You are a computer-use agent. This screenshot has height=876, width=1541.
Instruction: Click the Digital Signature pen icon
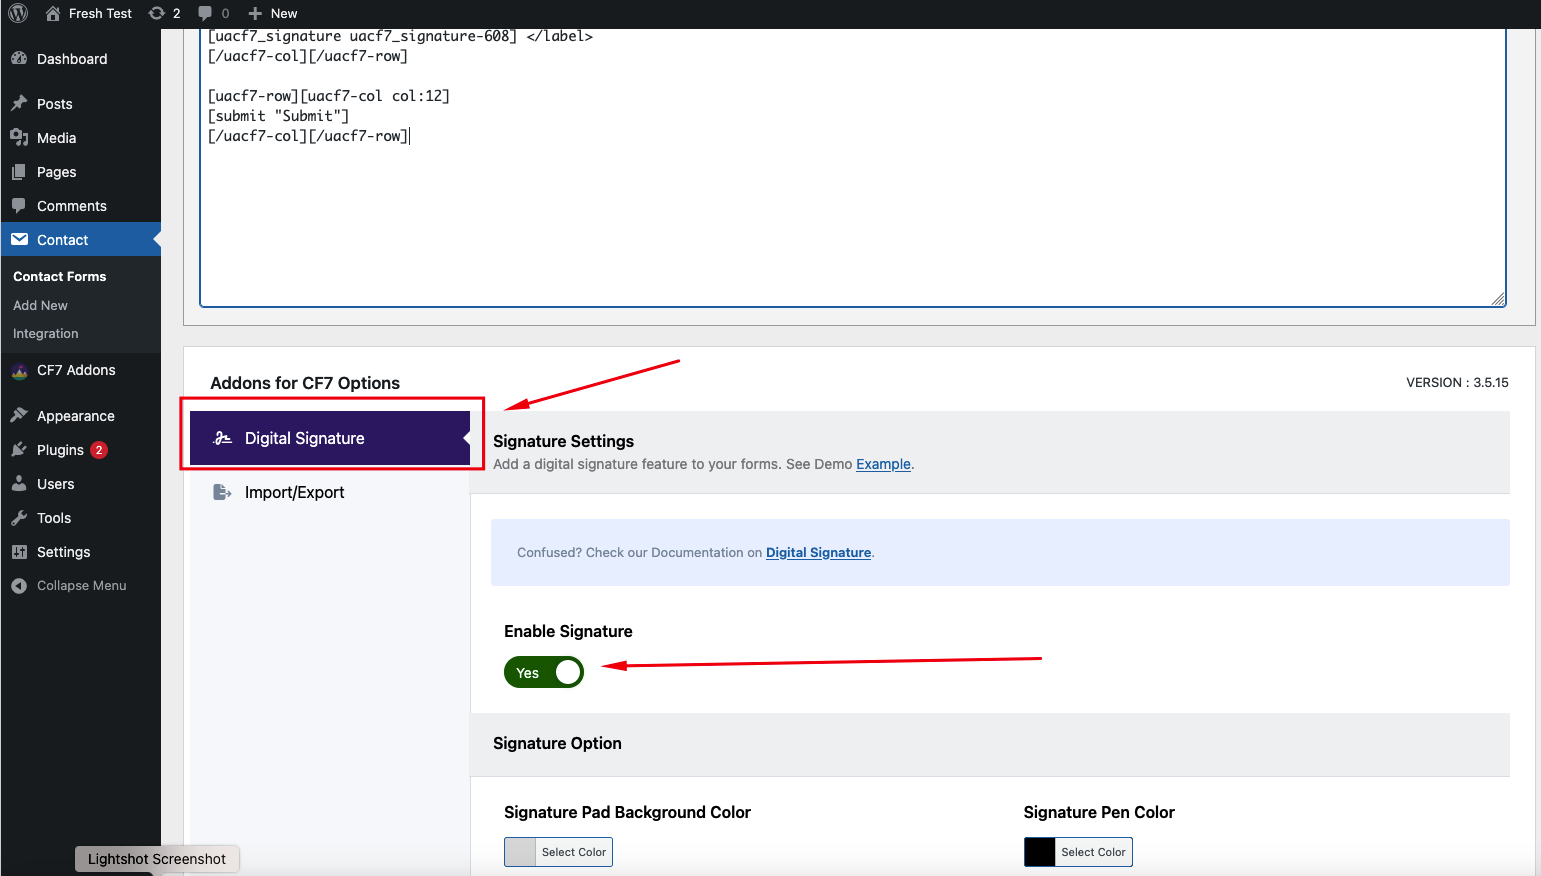(x=222, y=438)
